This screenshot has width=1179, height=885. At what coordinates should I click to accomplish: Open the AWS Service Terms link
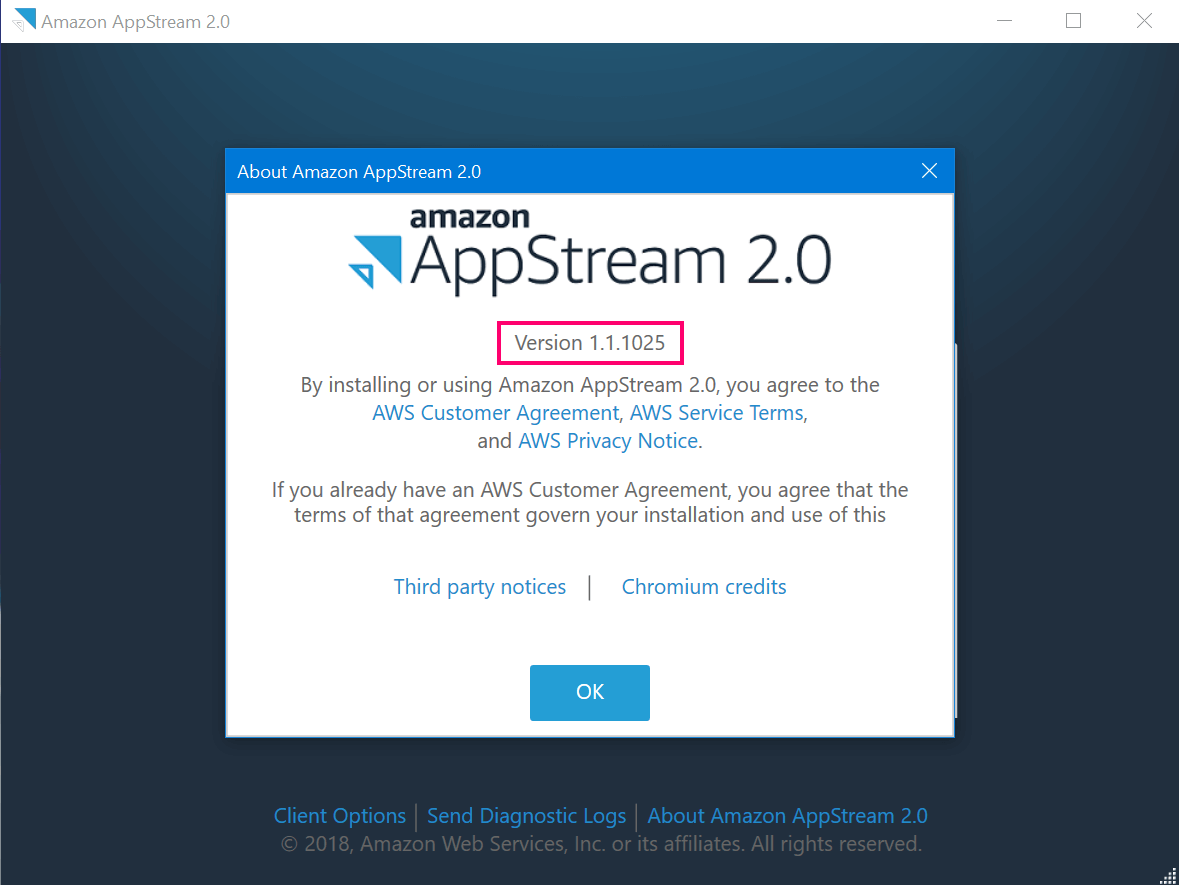pyautogui.click(x=716, y=412)
